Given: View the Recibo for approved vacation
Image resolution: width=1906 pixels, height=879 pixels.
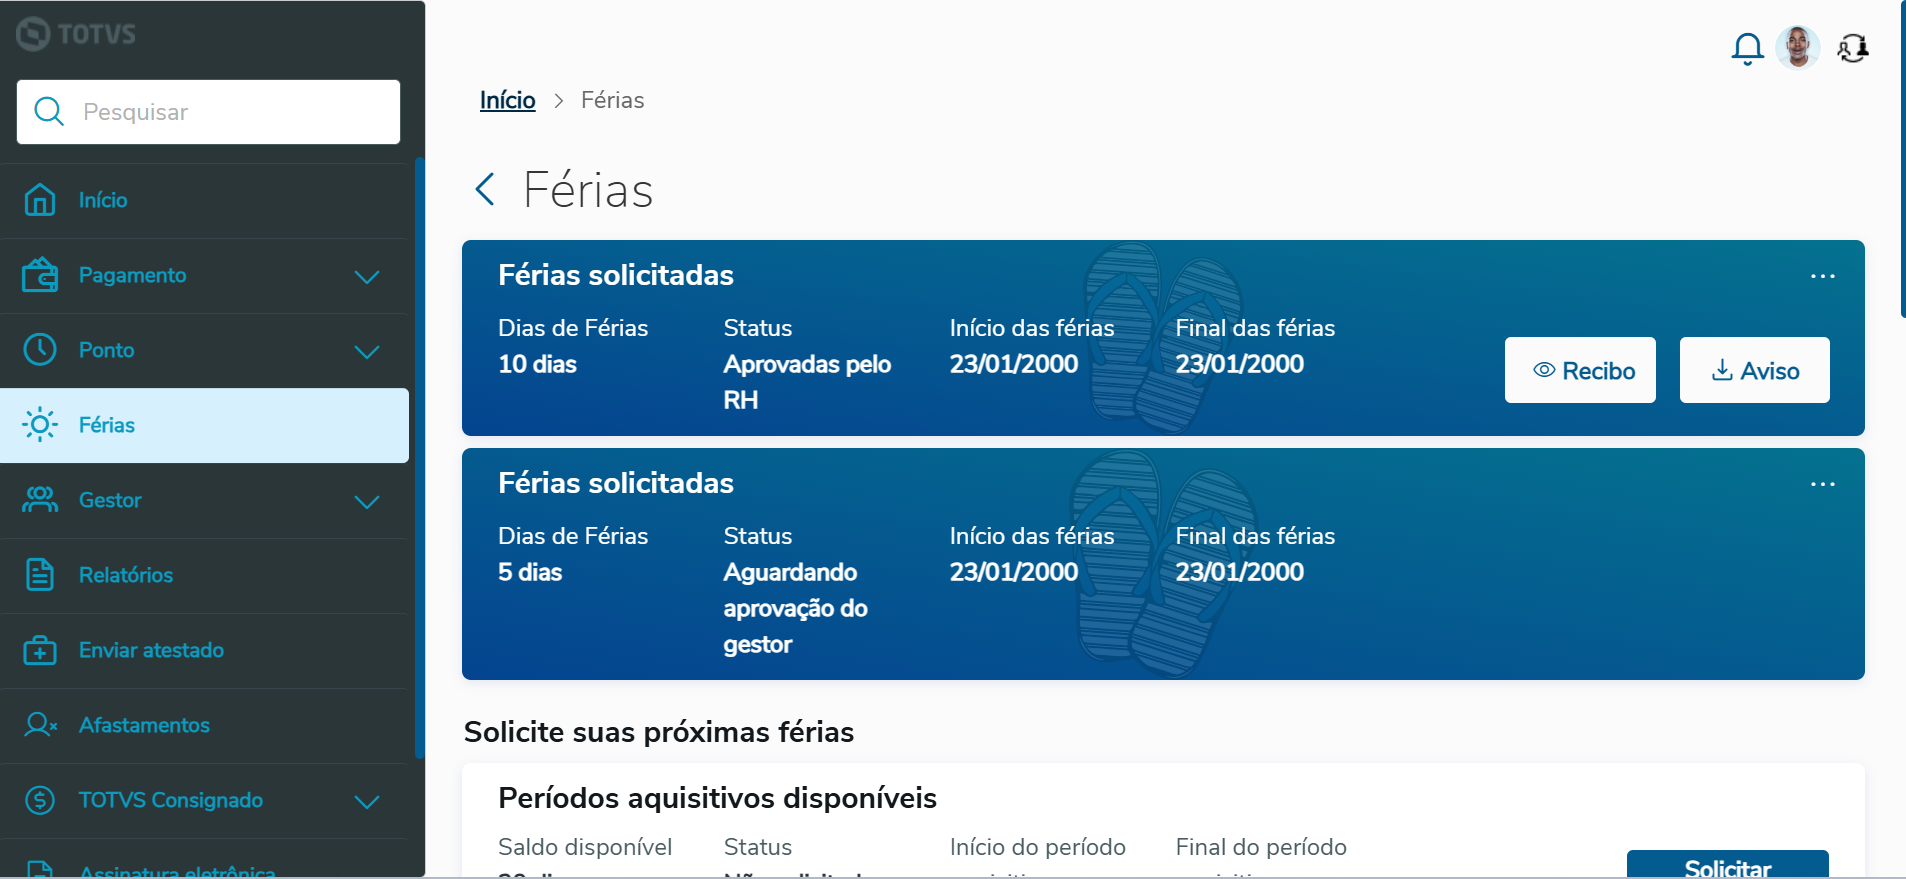Looking at the screenshot, I should pos(1580,370).
